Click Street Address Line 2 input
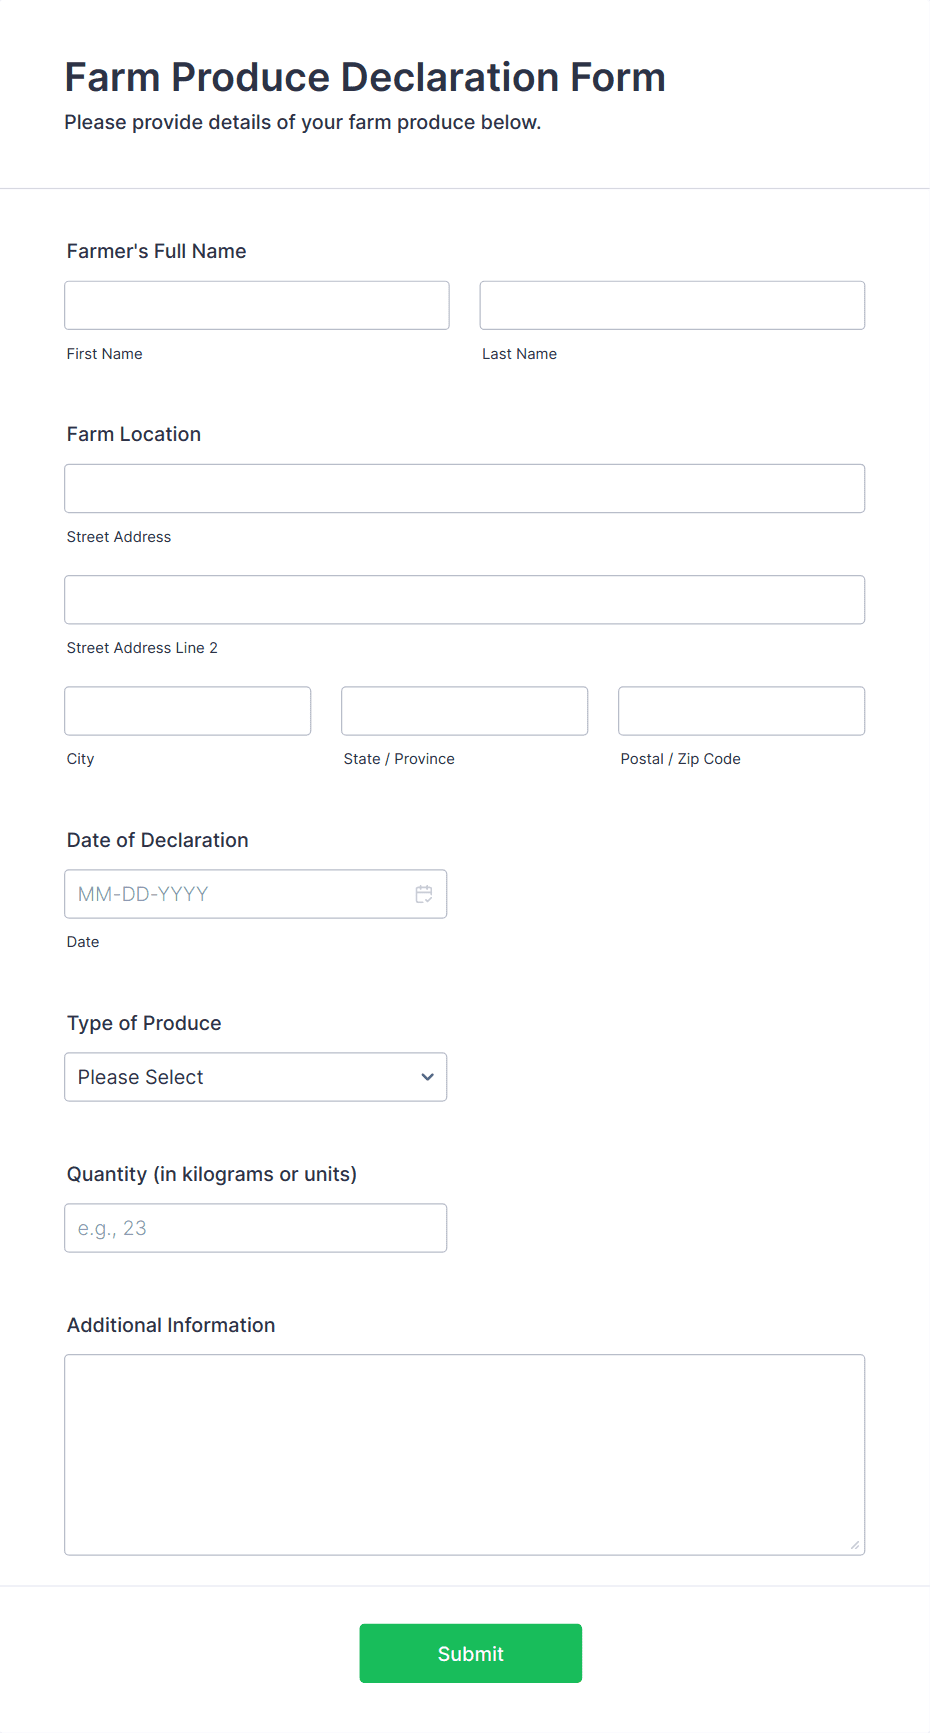This screenshot has width=930, height=1733. click(x=465, y=600)
